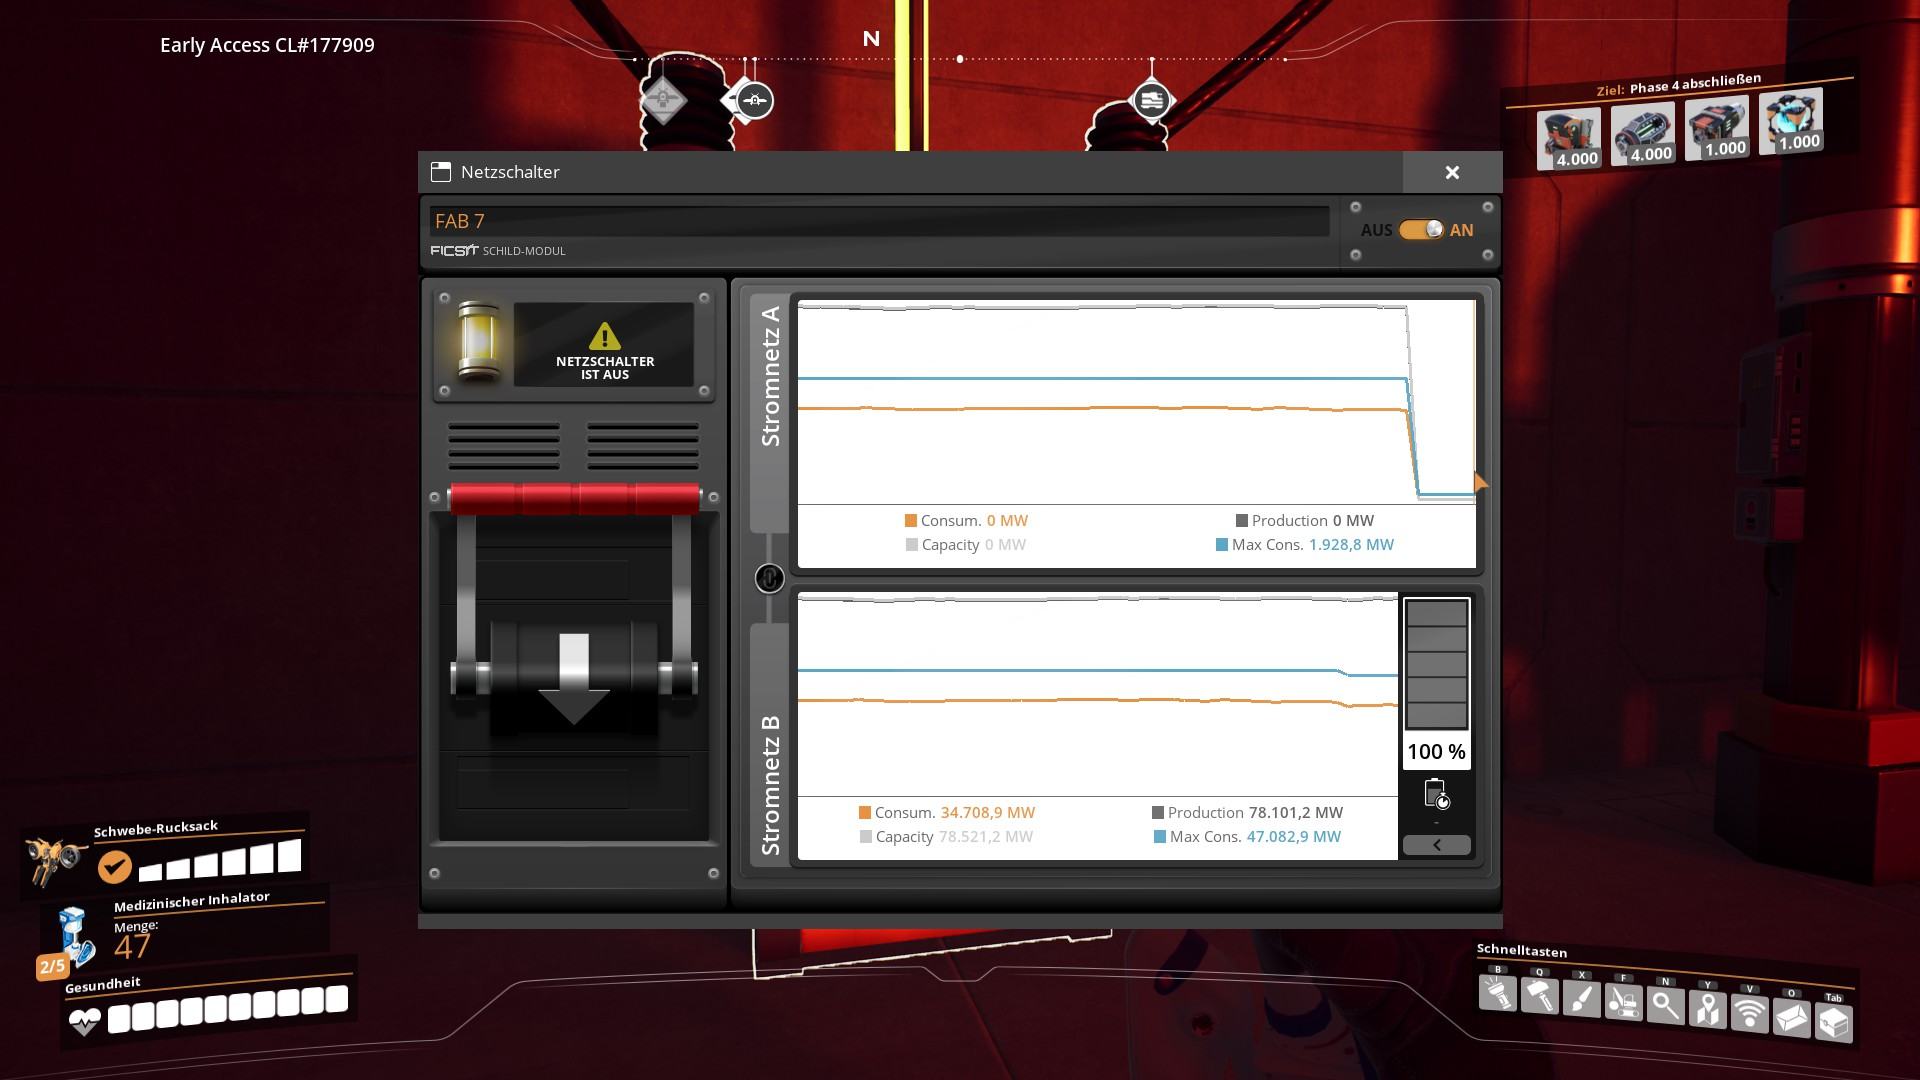The width and height of the screenshot is (1920, 1080).
Task: Click the health heart icon
Action: click(84, 1022)
